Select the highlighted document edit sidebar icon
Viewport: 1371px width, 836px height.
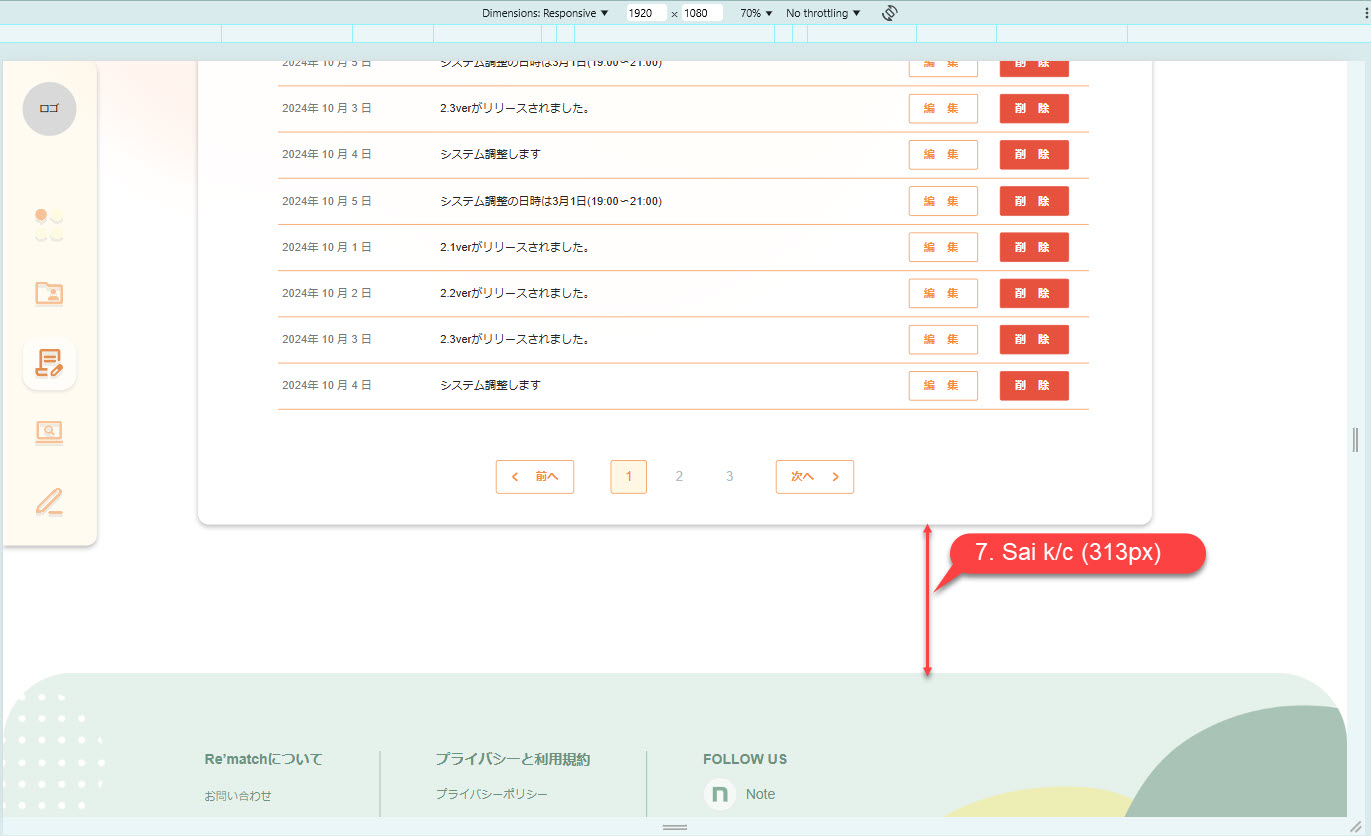(49, 363)
